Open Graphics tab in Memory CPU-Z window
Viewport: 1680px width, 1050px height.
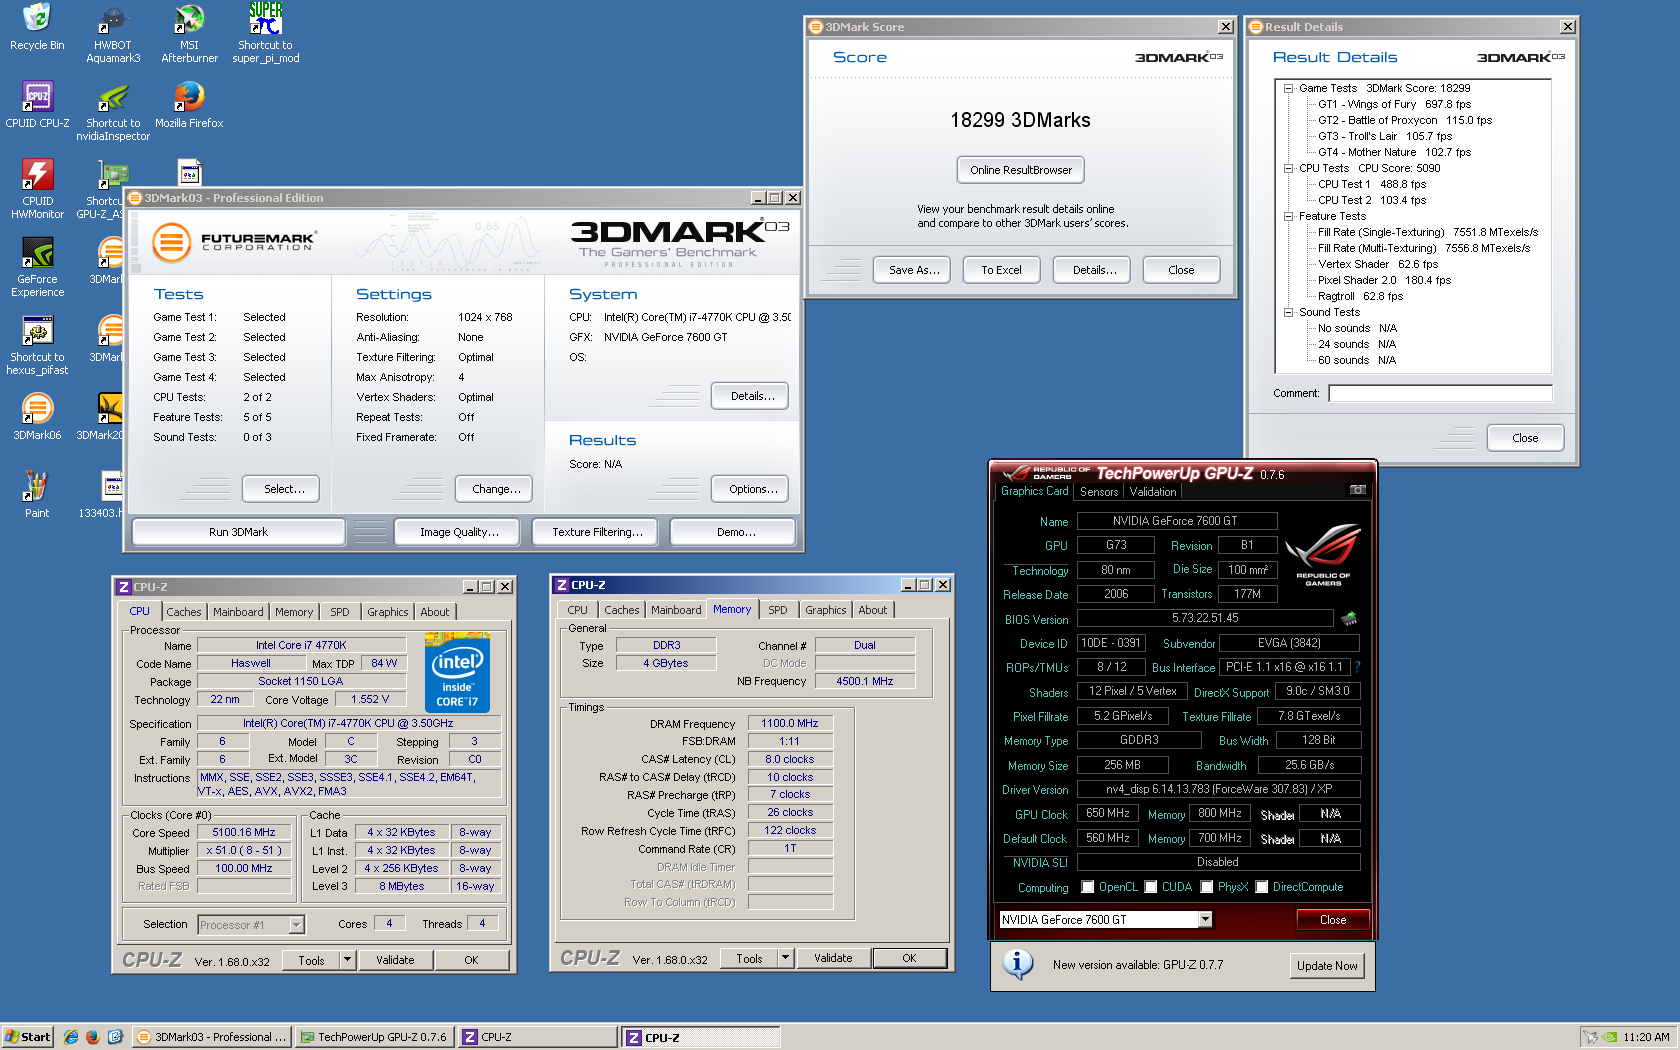[x=826, y=610]
